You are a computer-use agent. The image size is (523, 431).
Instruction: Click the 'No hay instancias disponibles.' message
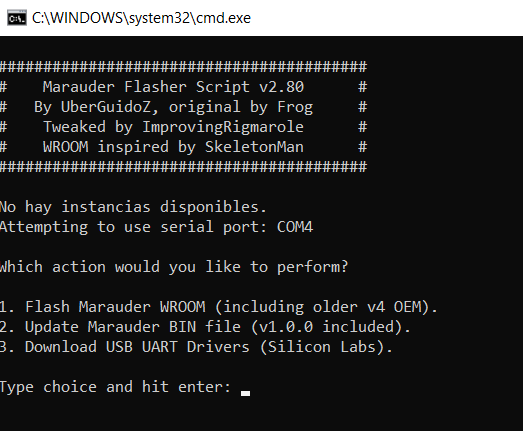(x=133, y=207)
